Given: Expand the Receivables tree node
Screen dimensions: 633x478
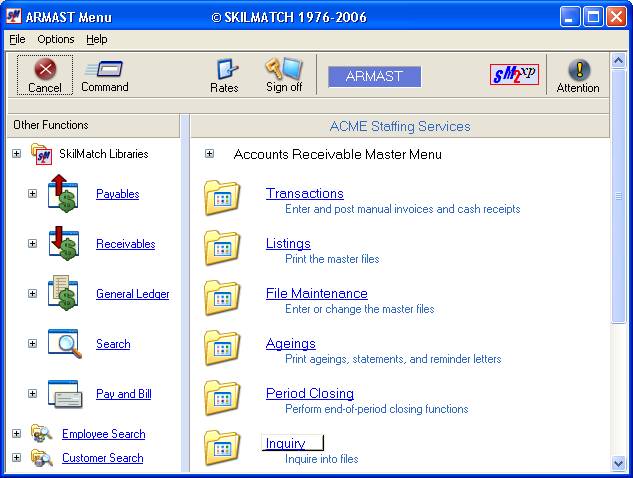Looking at the screenshot, I should 32,243.
